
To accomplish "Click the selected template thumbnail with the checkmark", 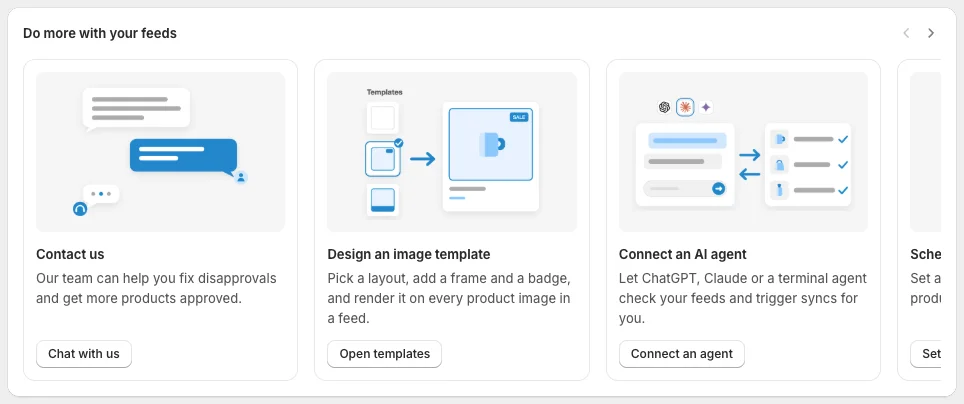I will point(383,159).
